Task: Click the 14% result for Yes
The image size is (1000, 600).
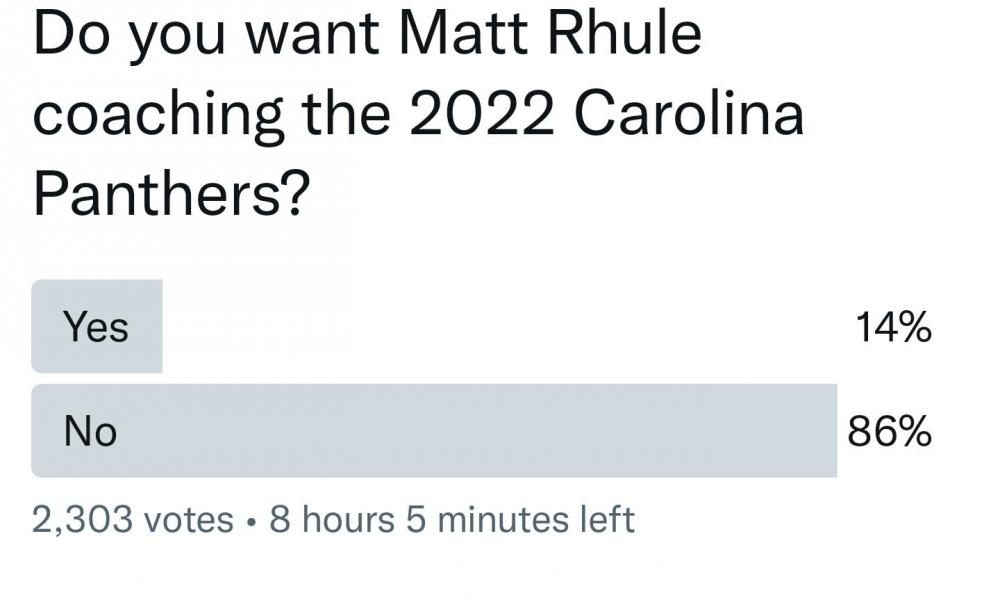Action: pos(893,327)
